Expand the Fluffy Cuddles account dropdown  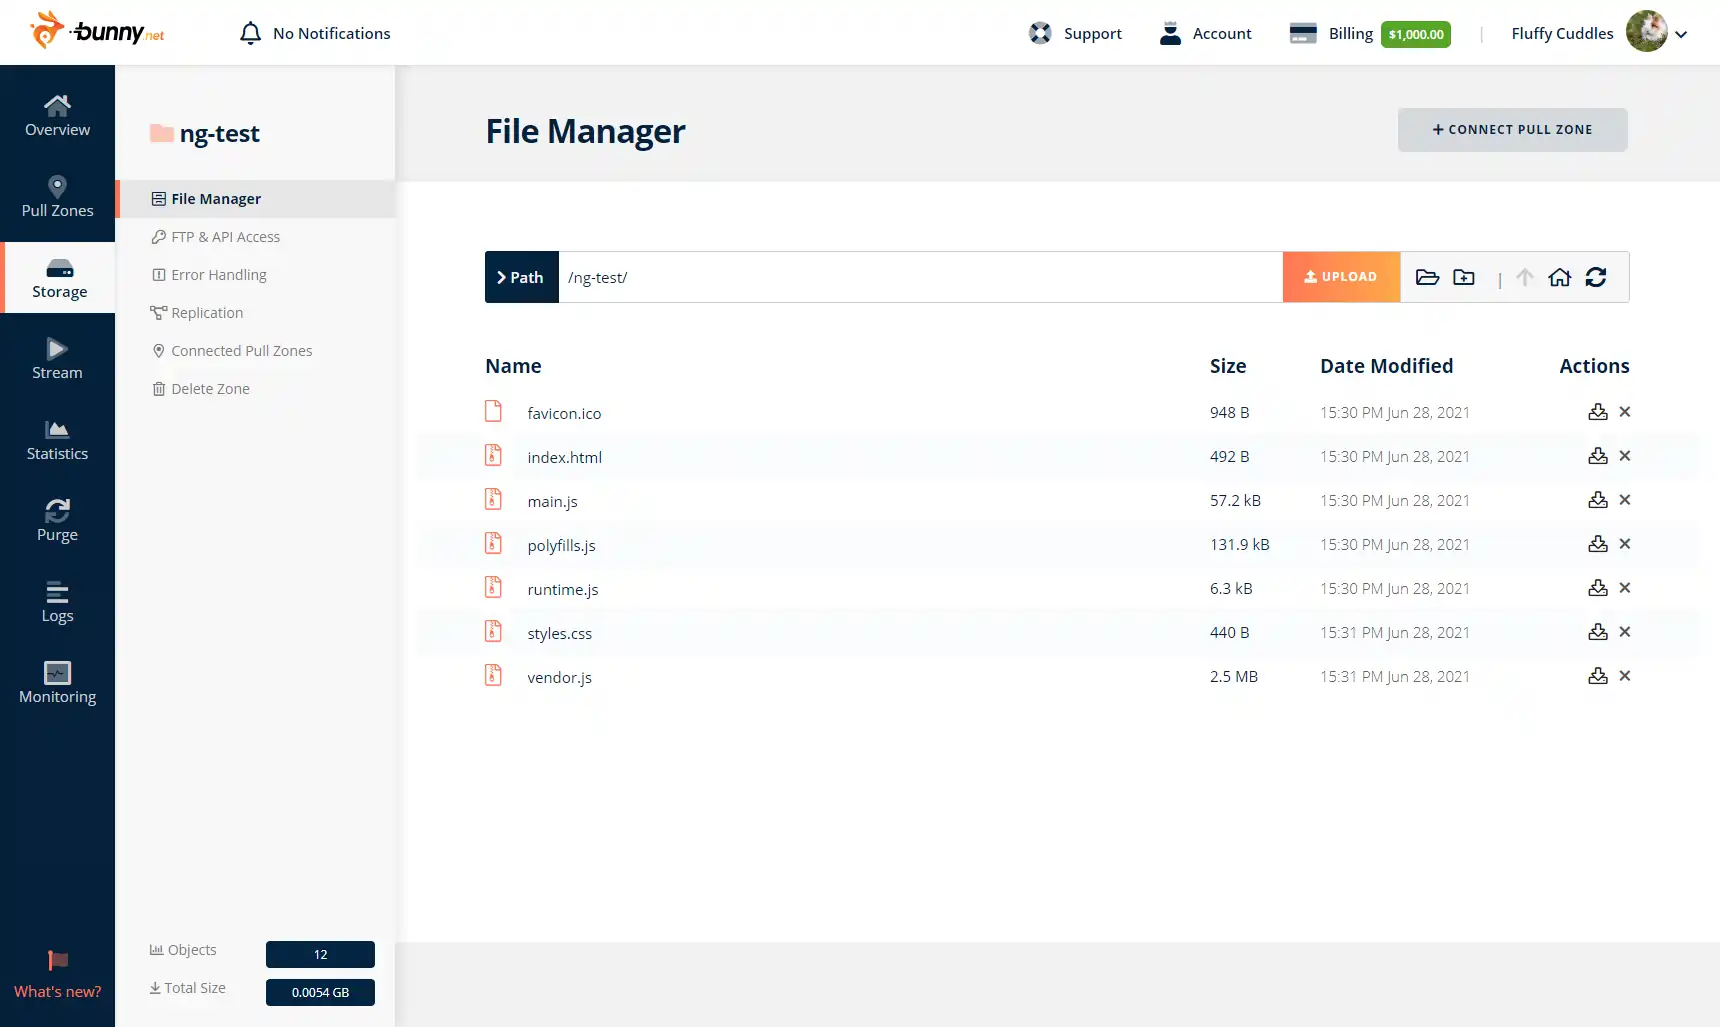[1681, 34]
